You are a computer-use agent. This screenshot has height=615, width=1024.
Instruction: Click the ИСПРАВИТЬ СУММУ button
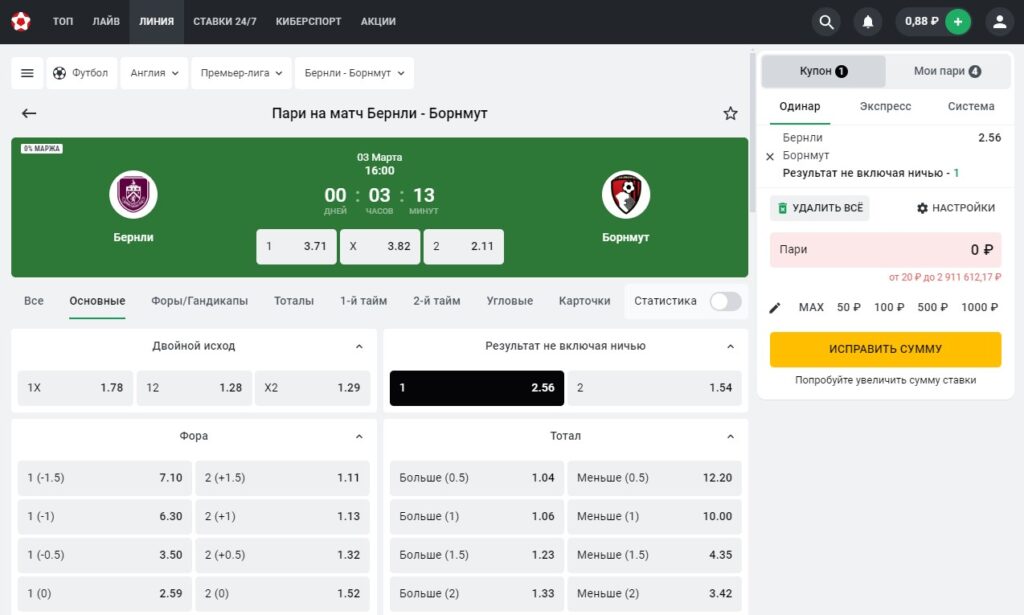[x=885, y=349]
